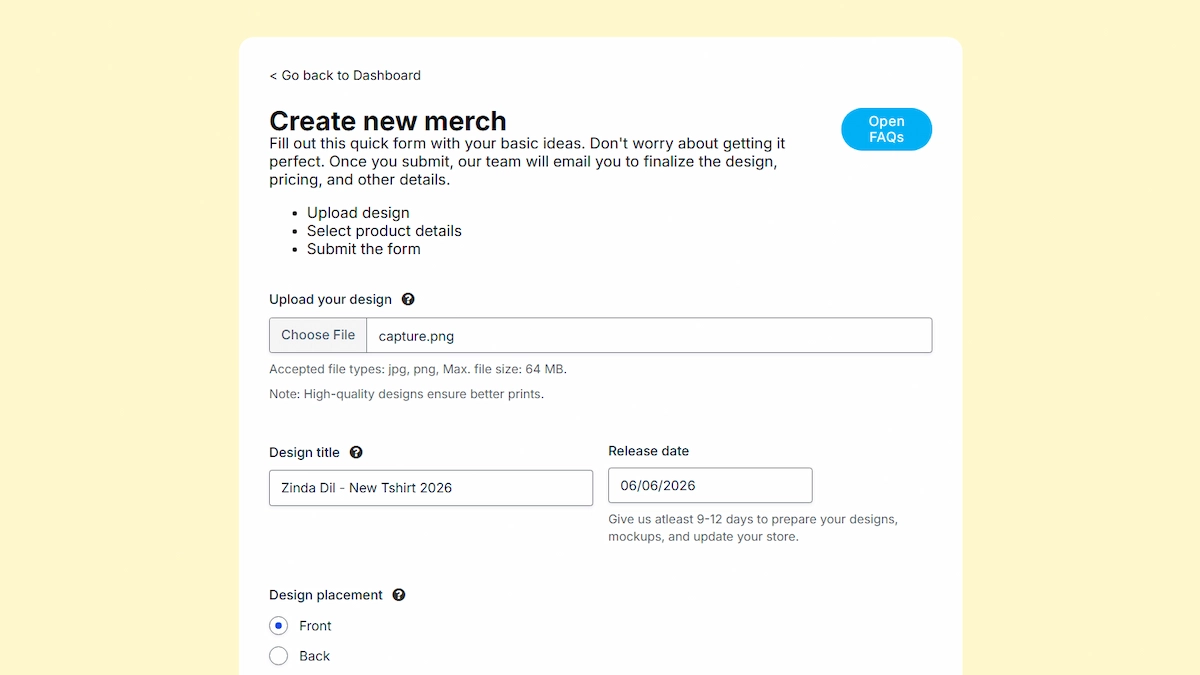Open the Release date field showing 06/06/2026
Image resolution: width=1200 pixels, height=675 pixels.
pos(710,485)
